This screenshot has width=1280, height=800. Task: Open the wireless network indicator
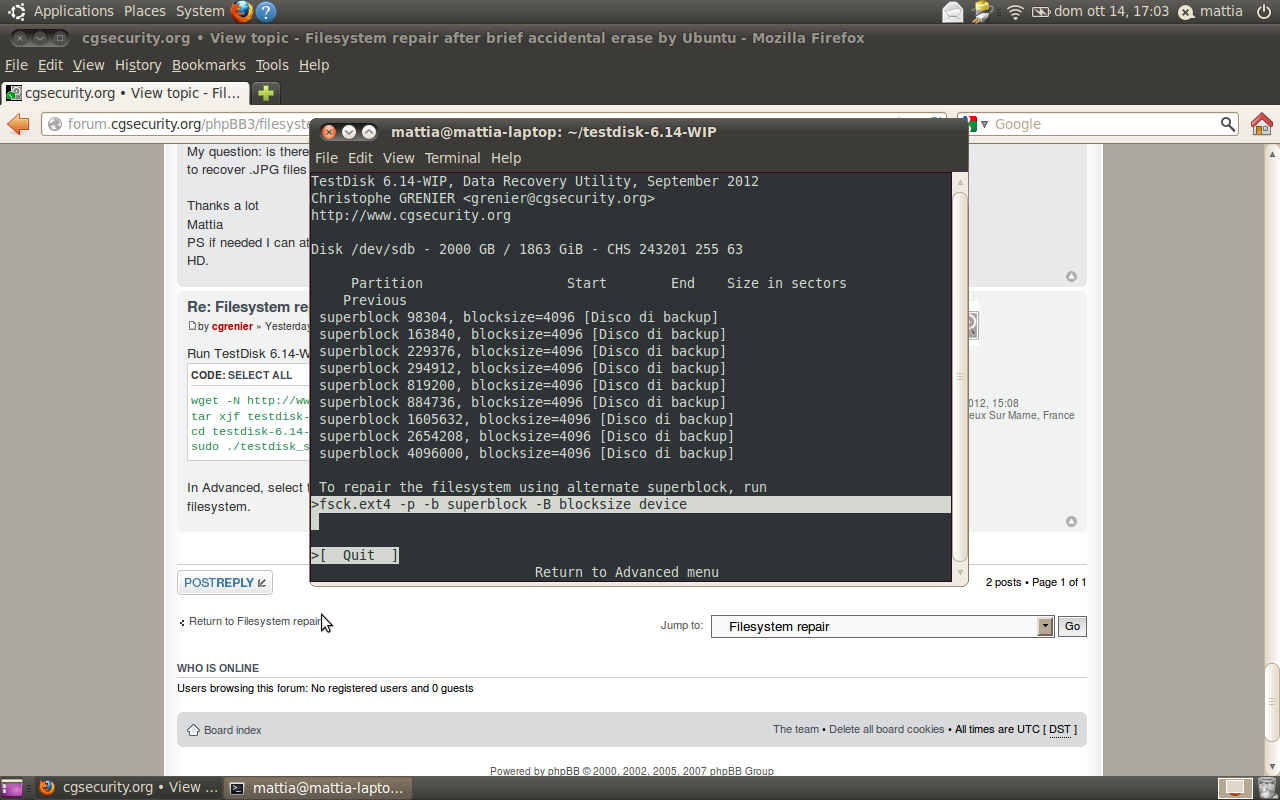(1015, 12)
